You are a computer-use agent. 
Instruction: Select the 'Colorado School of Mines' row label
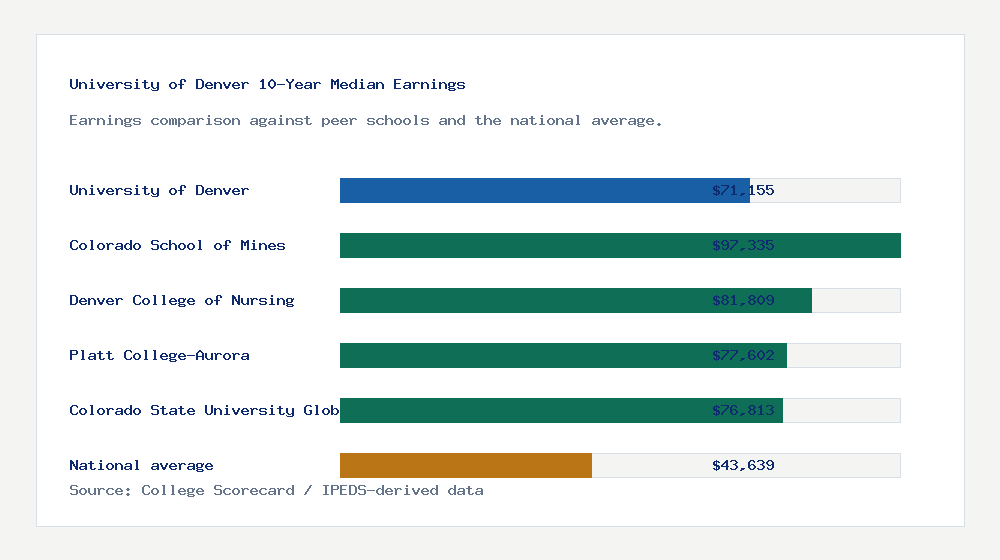click(x=177, y=245)
